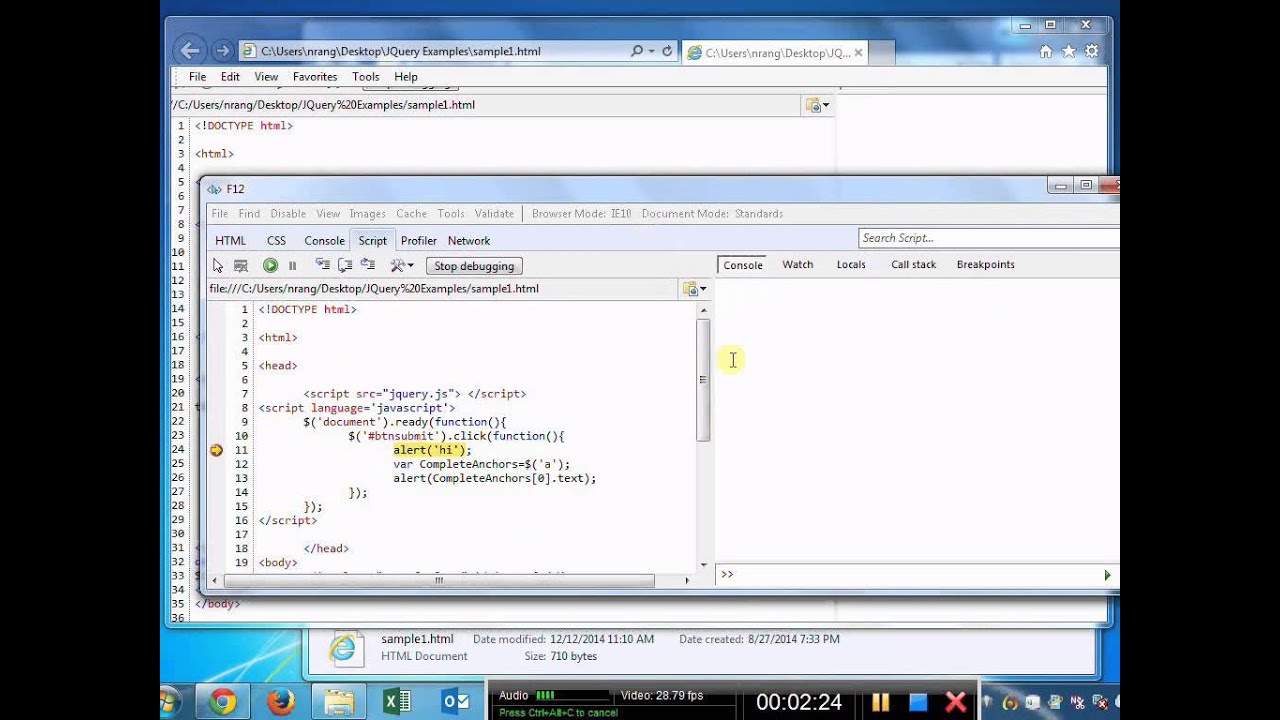This screenshot has height=720, width=1280.
Task: Switch to the HTML tab
Action: (x=230, y=241)
